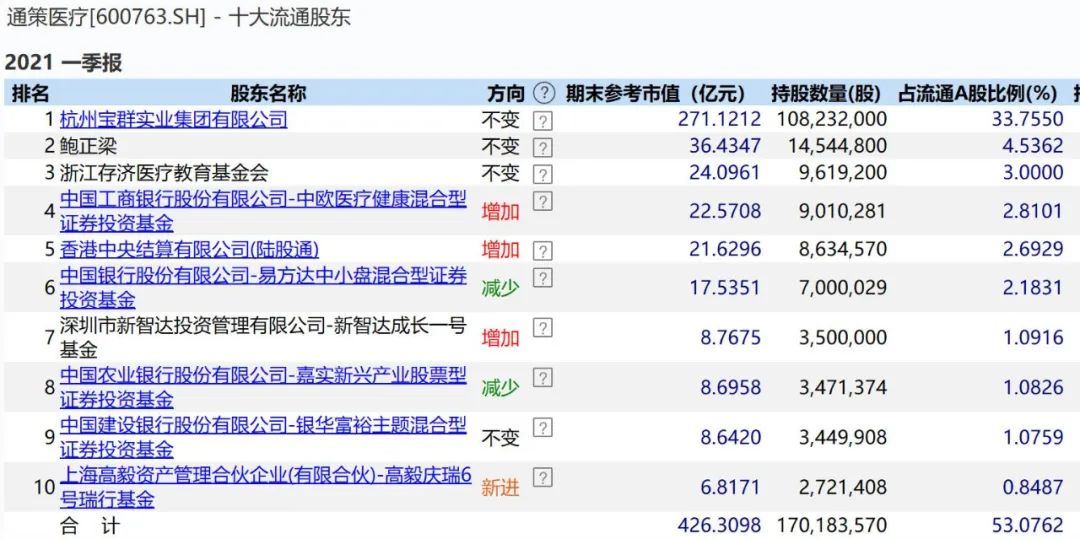1080x539 pixels.
Task: Click share count 9,619,200
Action: [x=843, y=172]
